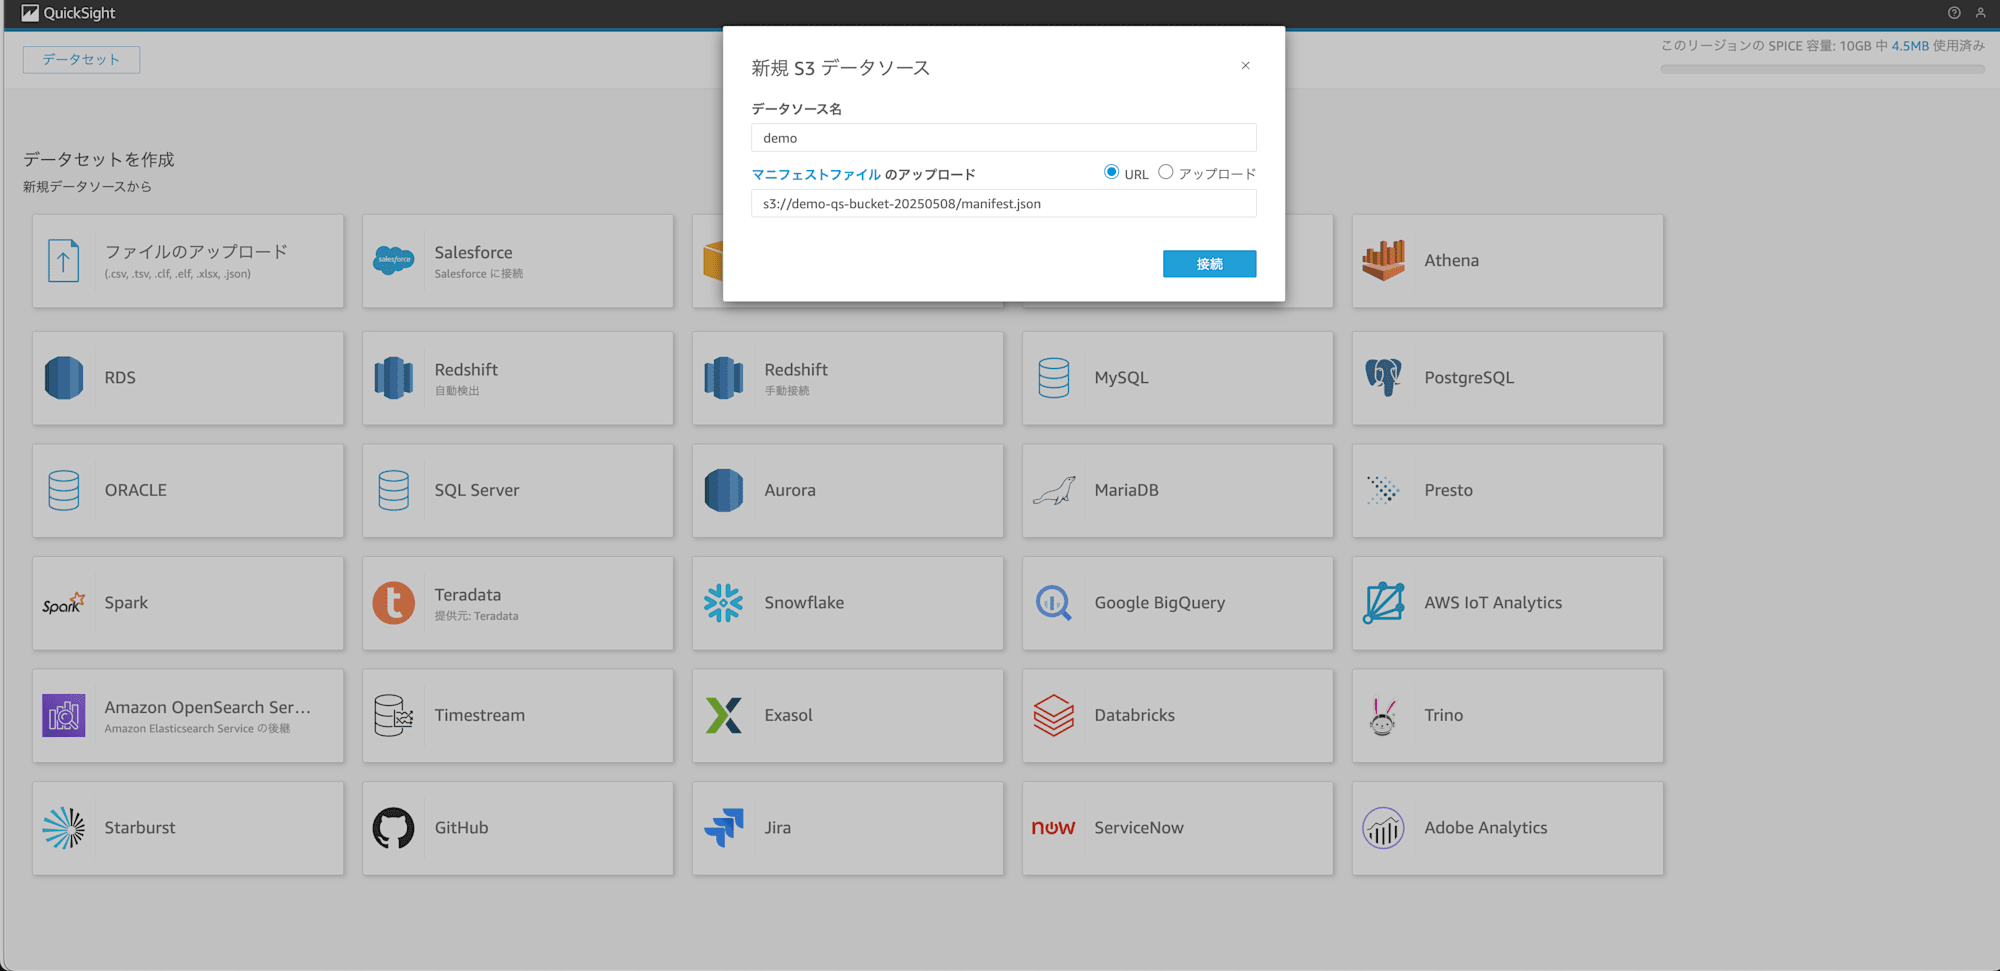
Task: Pick the Redshift manual connect icon
Action: click(x=723, y=378)
